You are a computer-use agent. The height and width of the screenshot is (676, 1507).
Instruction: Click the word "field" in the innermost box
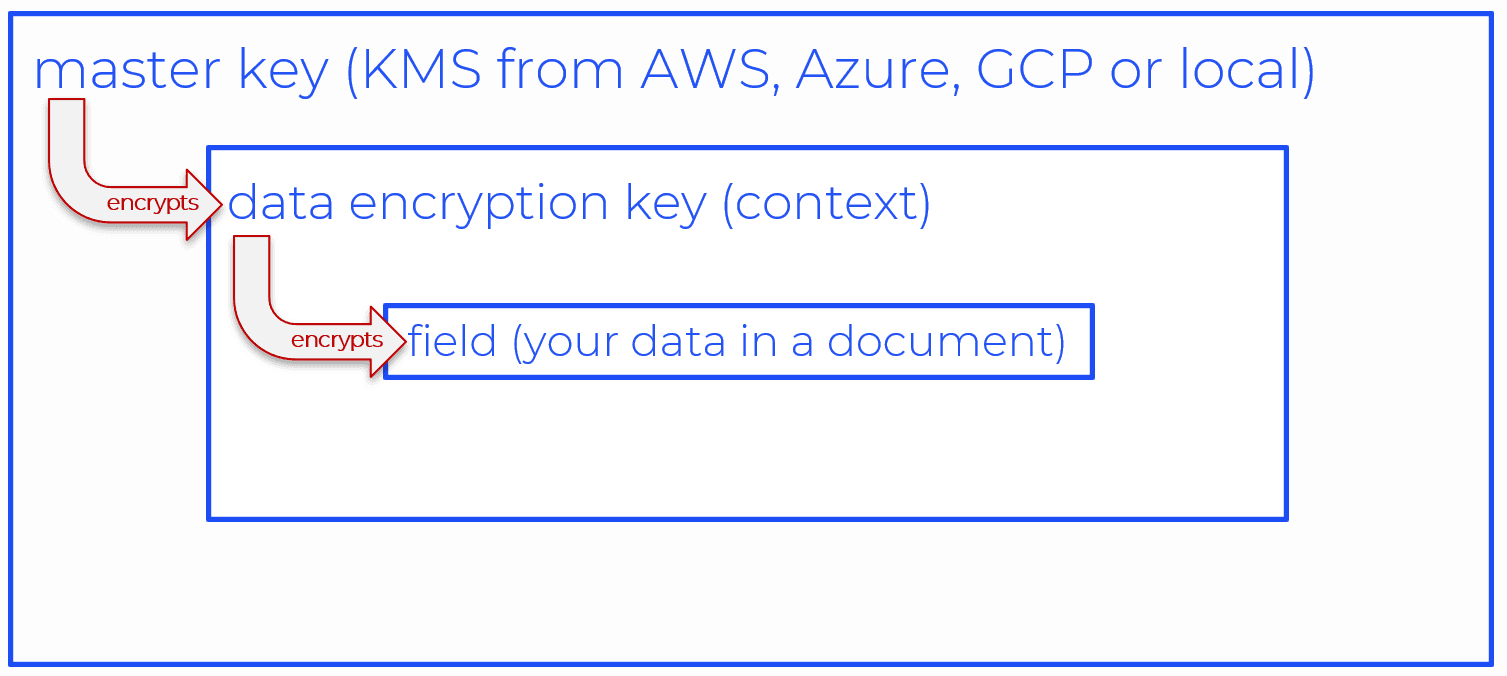[452, 341]
